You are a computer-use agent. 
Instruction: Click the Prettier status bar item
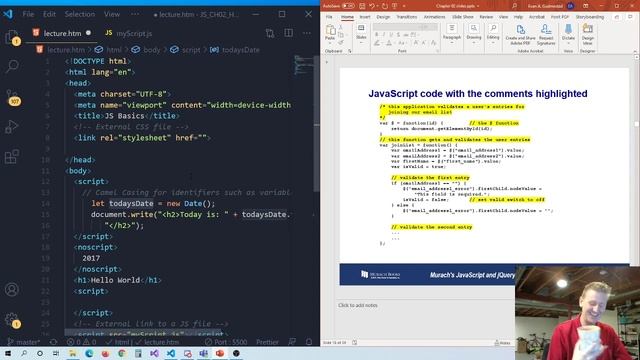[267, 342]
